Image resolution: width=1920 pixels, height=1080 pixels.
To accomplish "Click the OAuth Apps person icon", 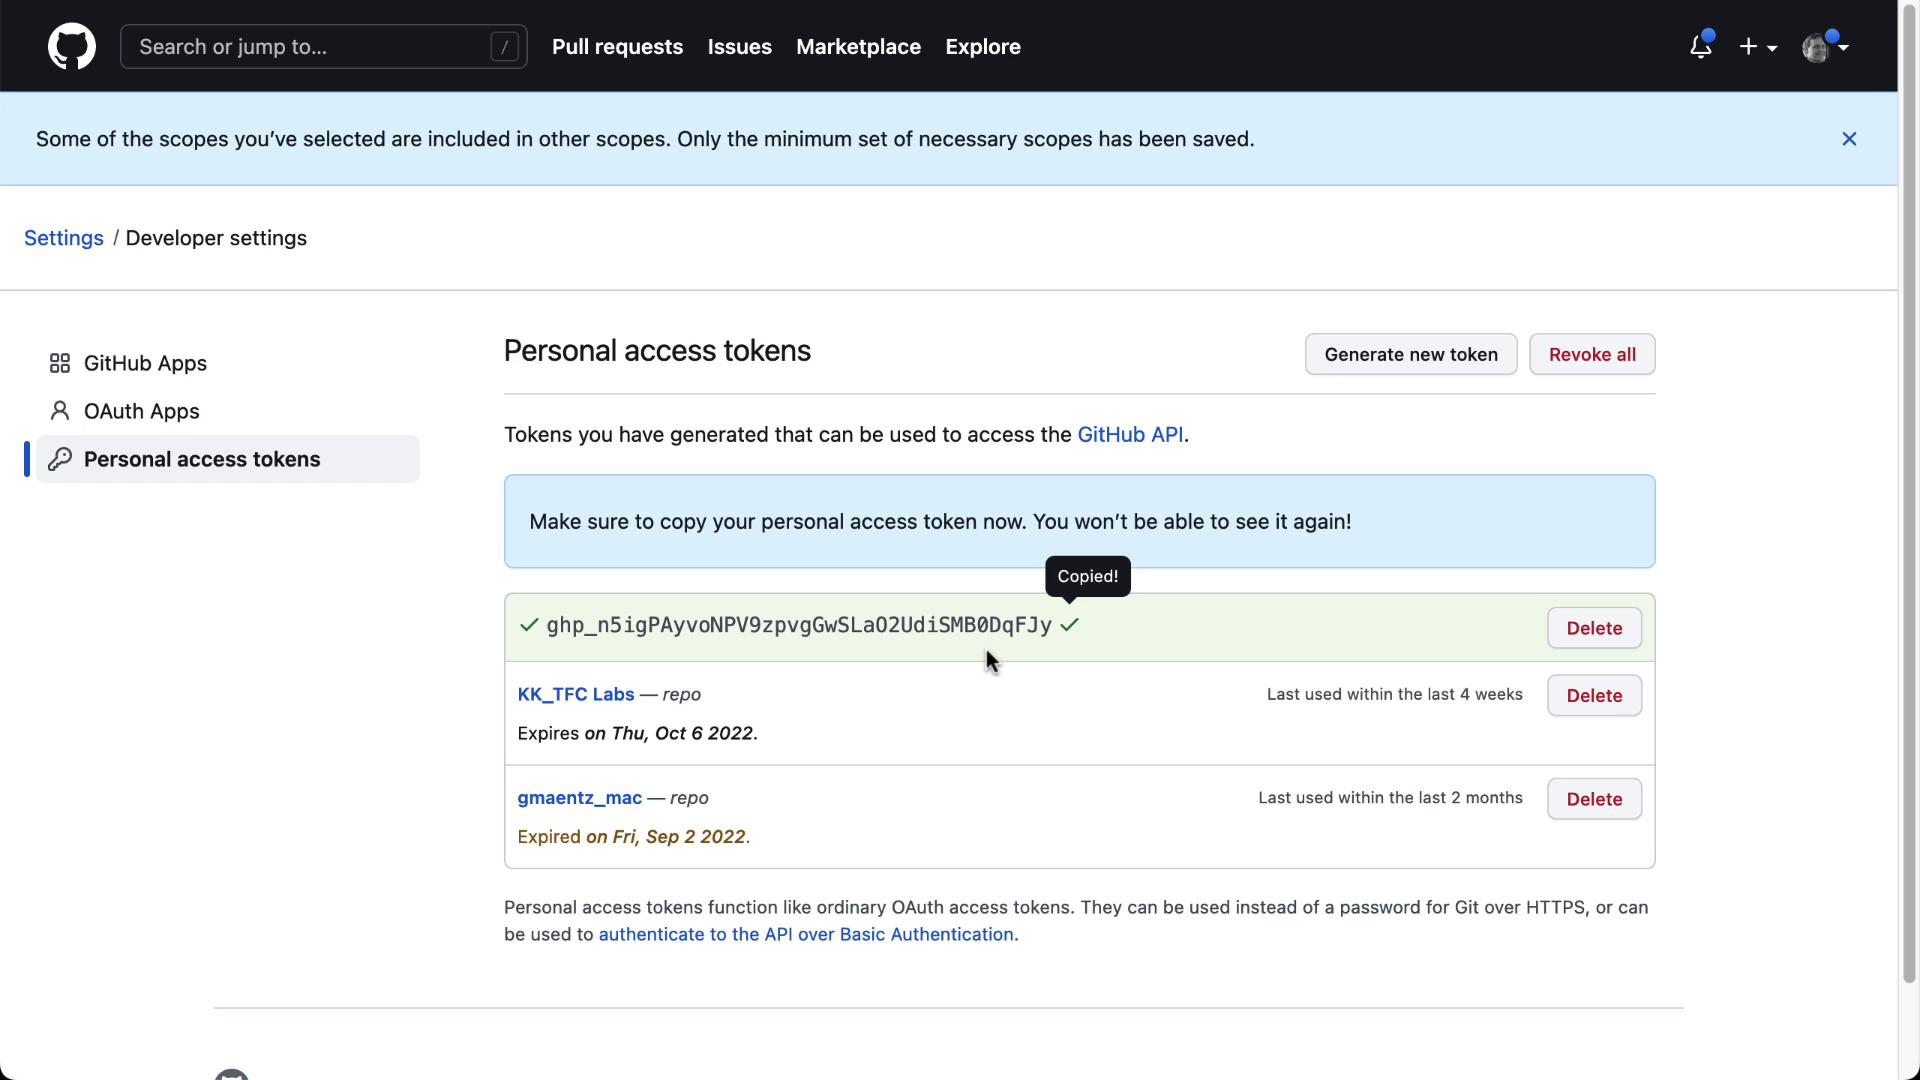I will [x=60, y=411].
